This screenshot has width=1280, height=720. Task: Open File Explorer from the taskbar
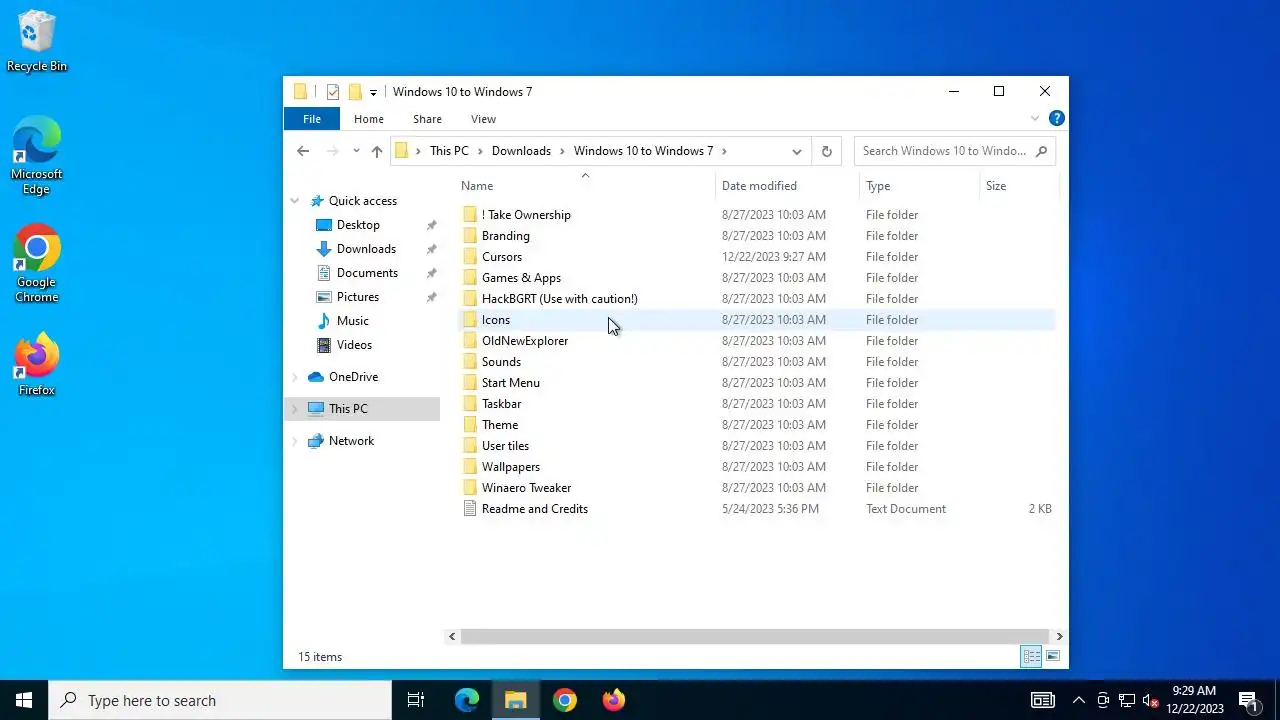[515, 700]
